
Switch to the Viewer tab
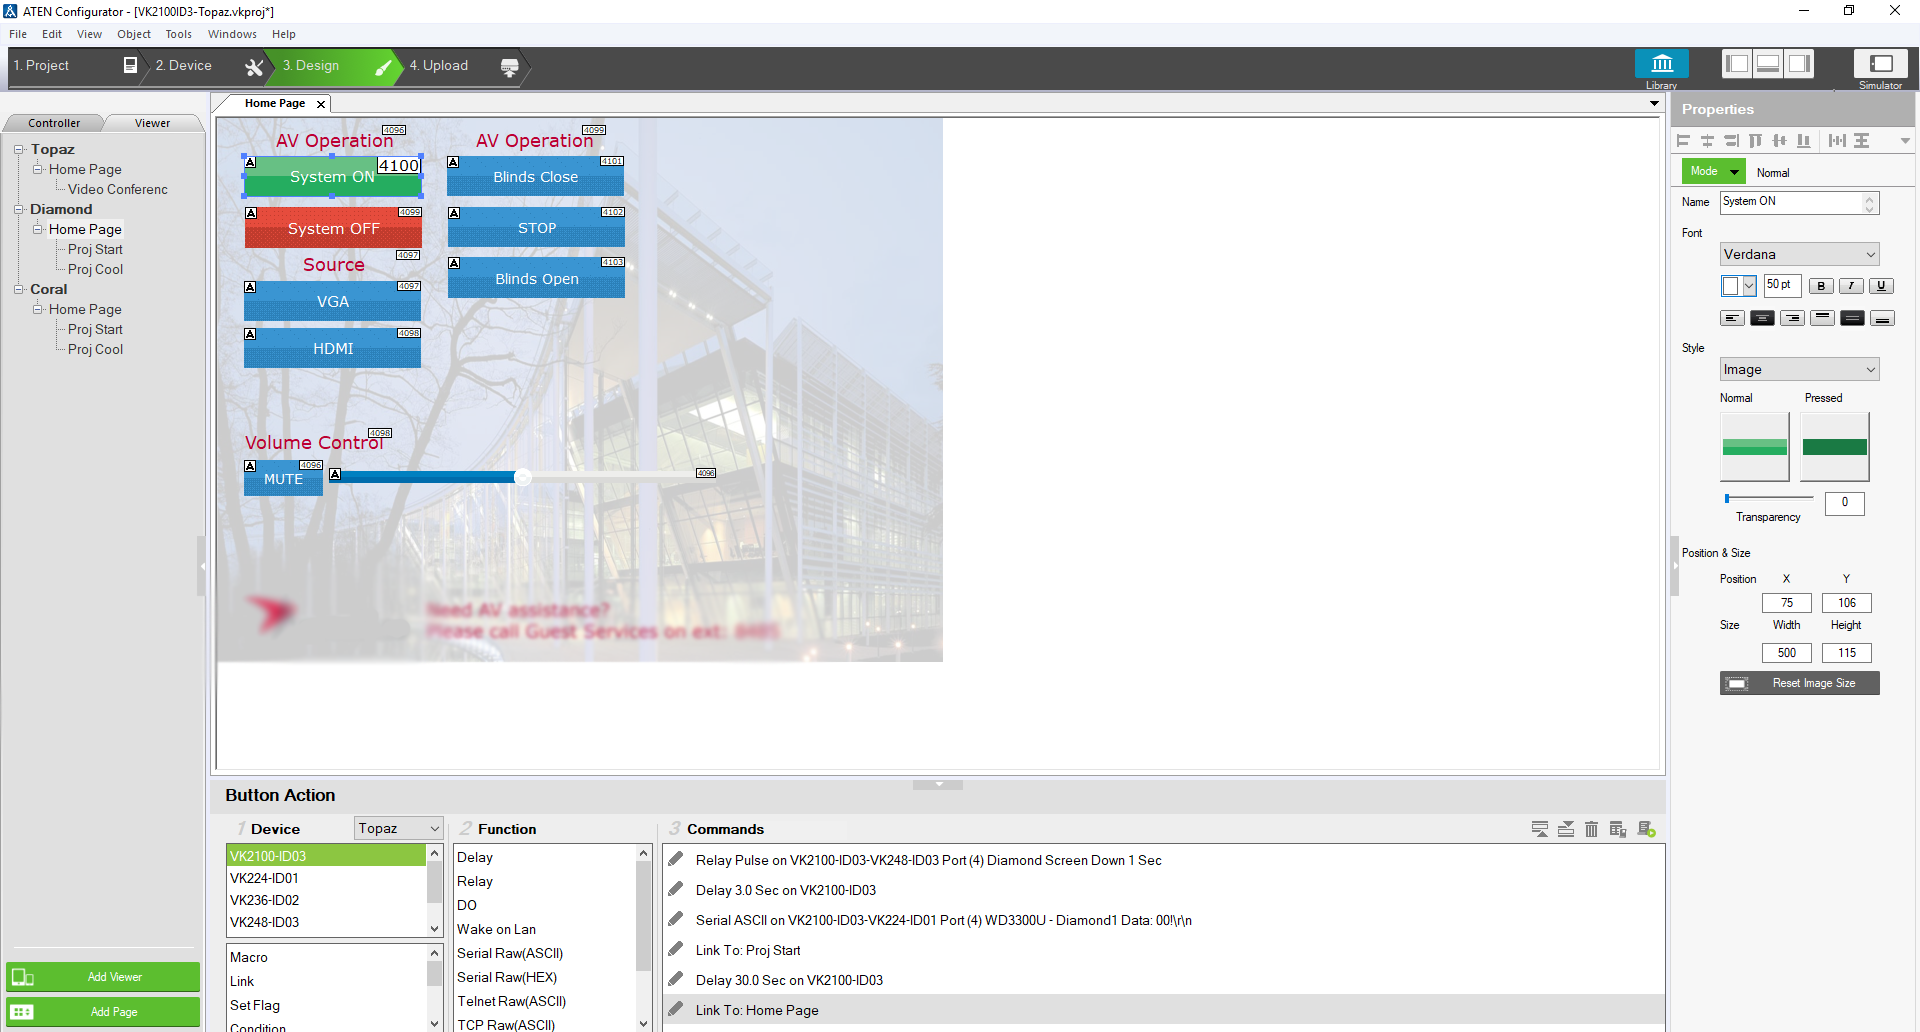153,123
